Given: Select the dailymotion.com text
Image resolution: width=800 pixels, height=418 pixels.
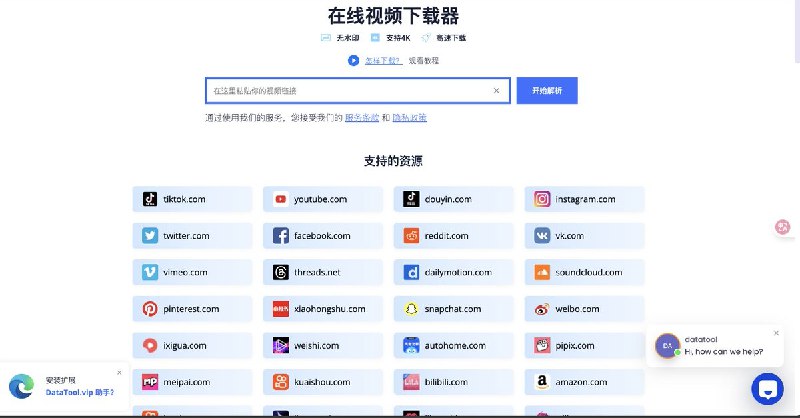Looking at the screenshot, I should coord(458,273).
